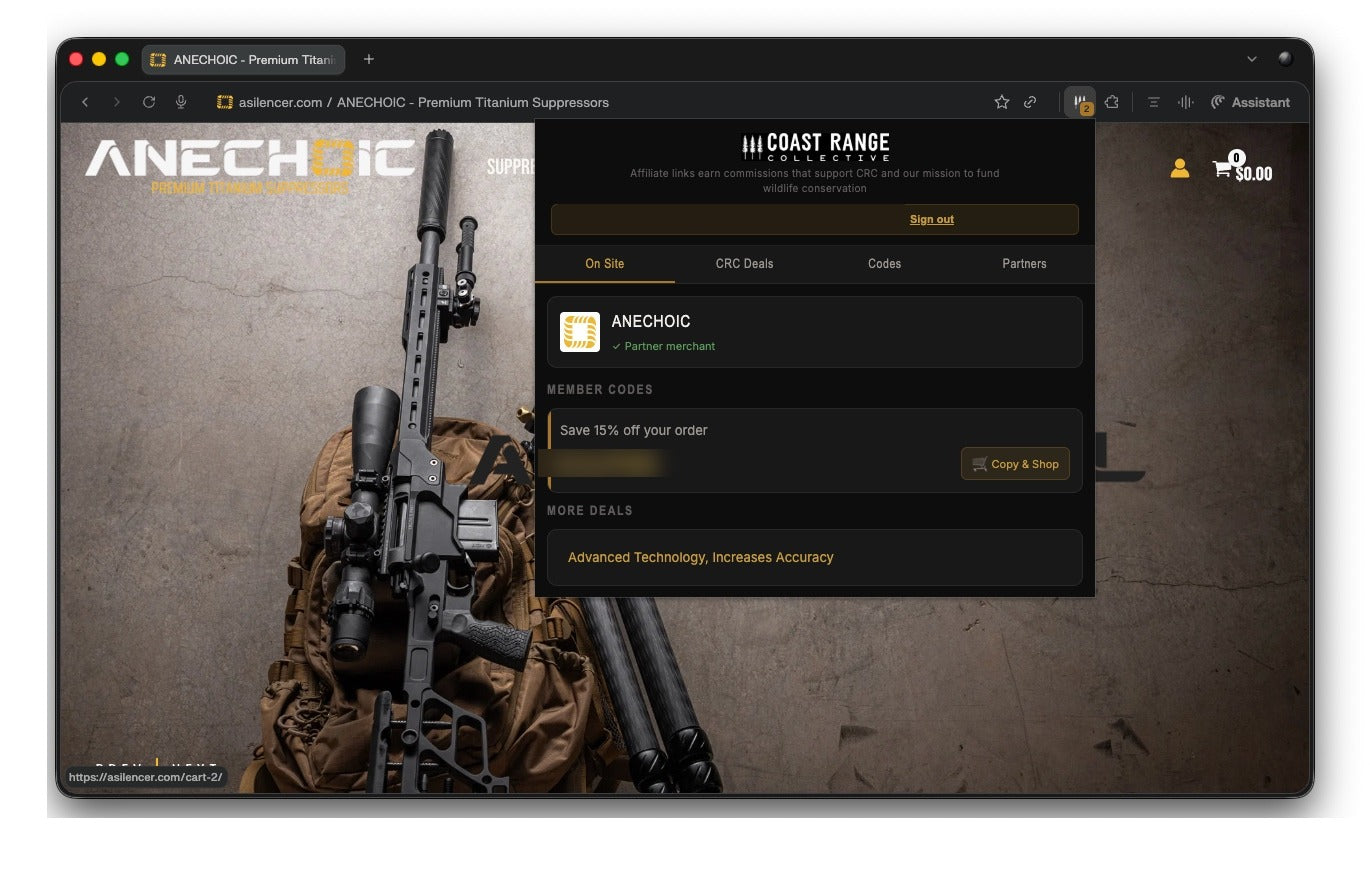Open a new browser tab
Screen dimensions: 1370x872
369,59
